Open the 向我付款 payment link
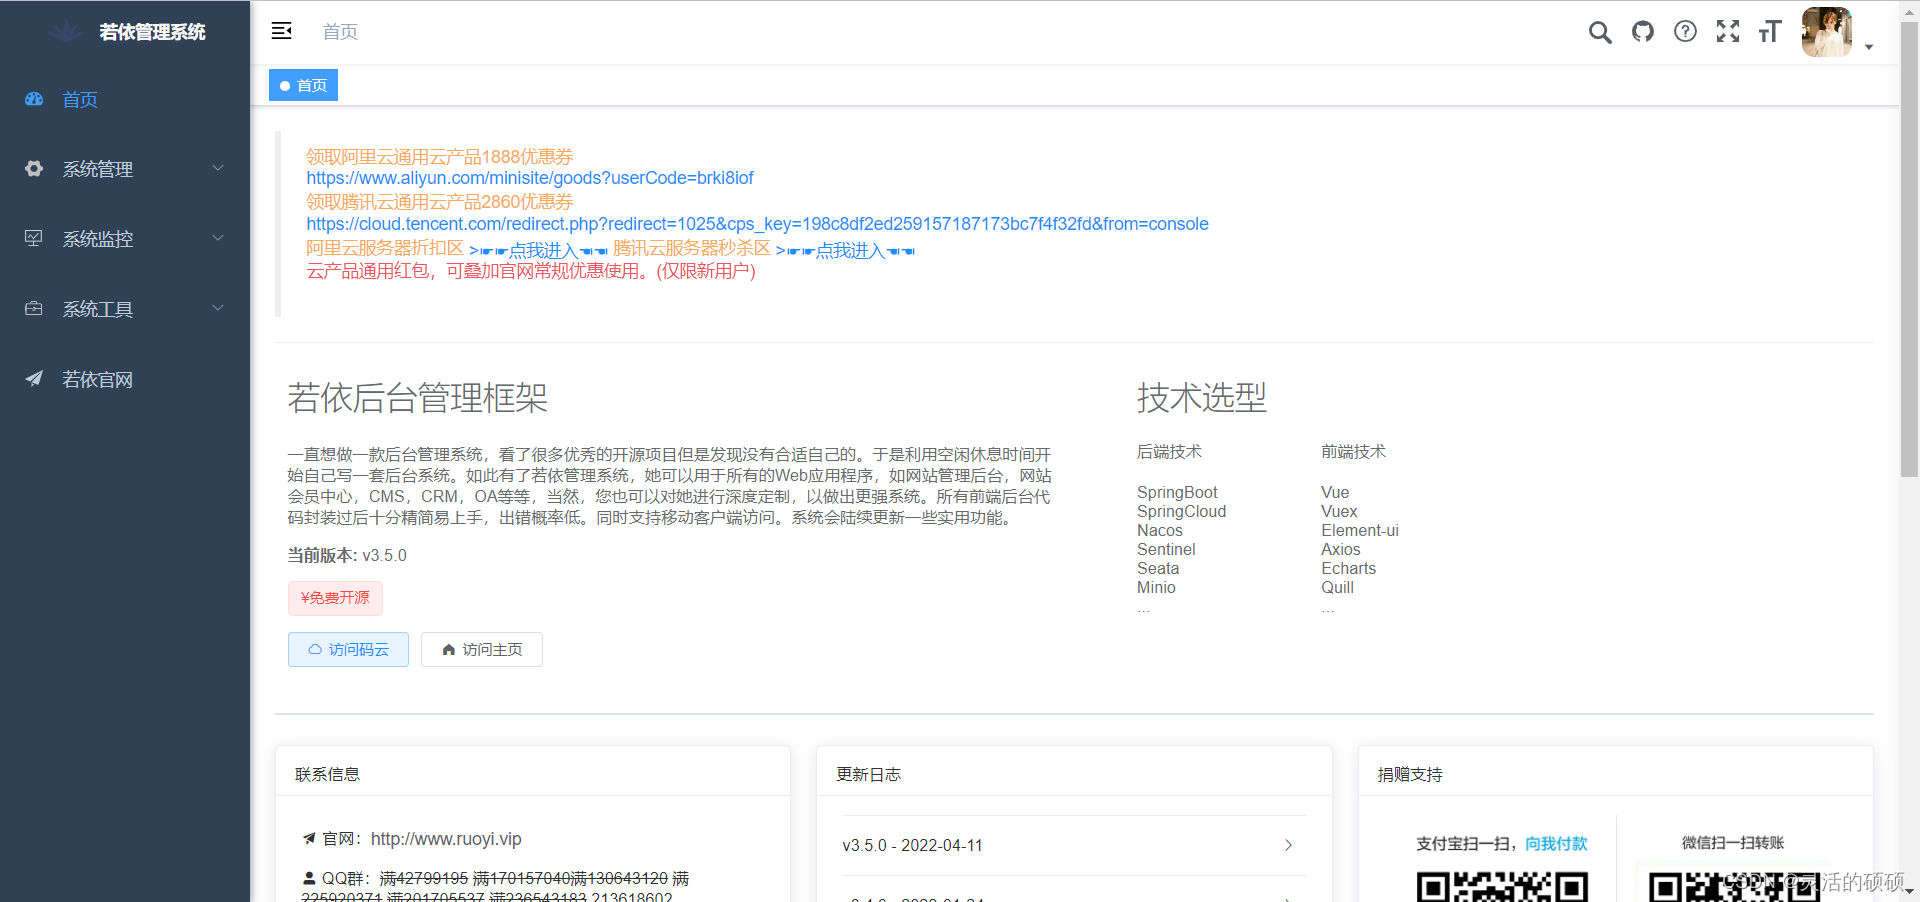 [1556, 843]
